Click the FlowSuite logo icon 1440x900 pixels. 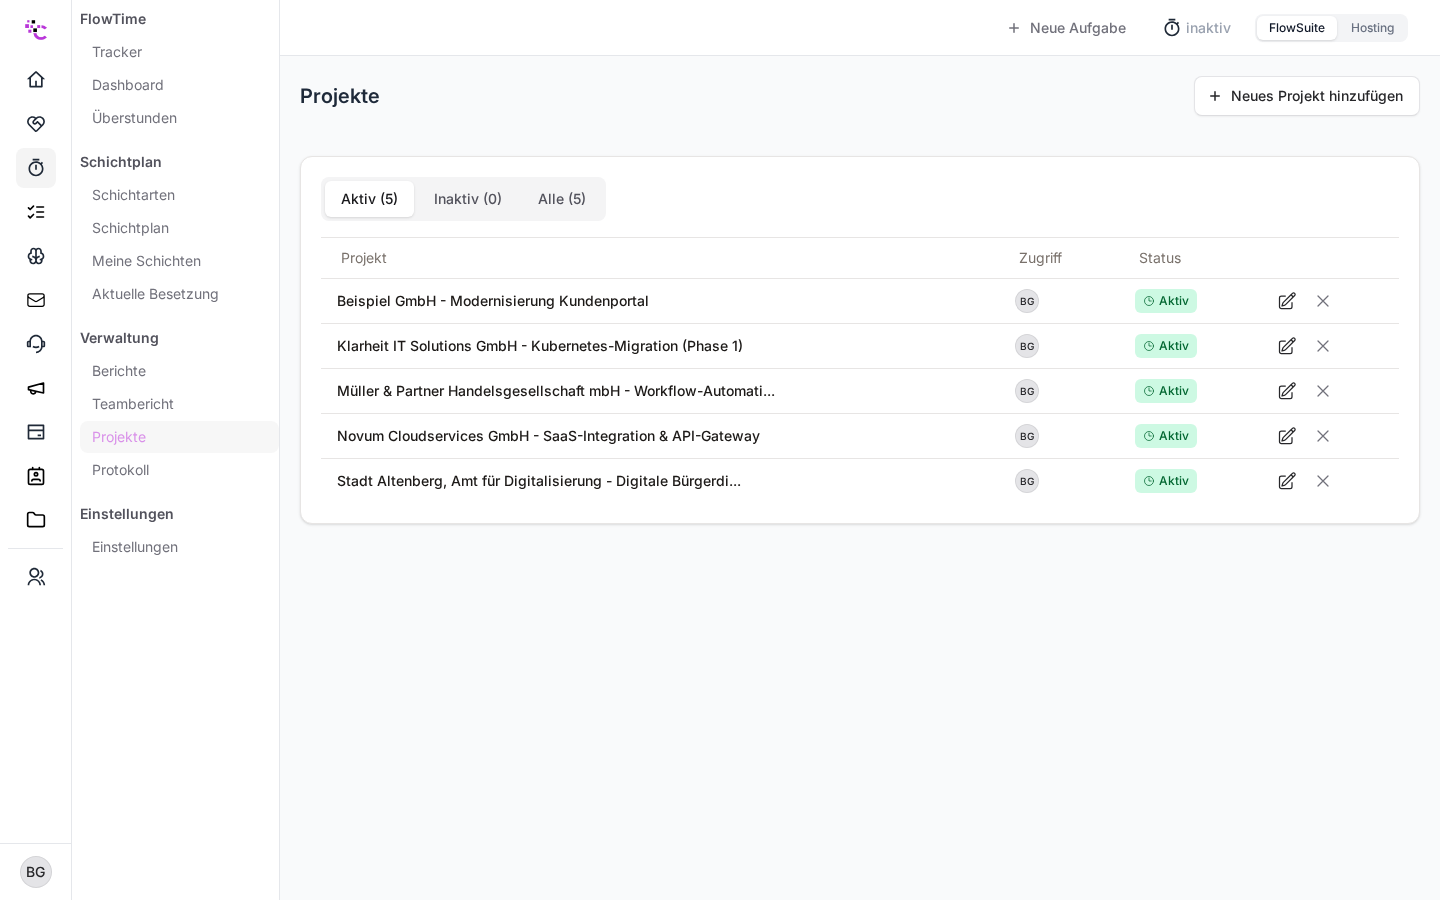[x=36, y=29]
